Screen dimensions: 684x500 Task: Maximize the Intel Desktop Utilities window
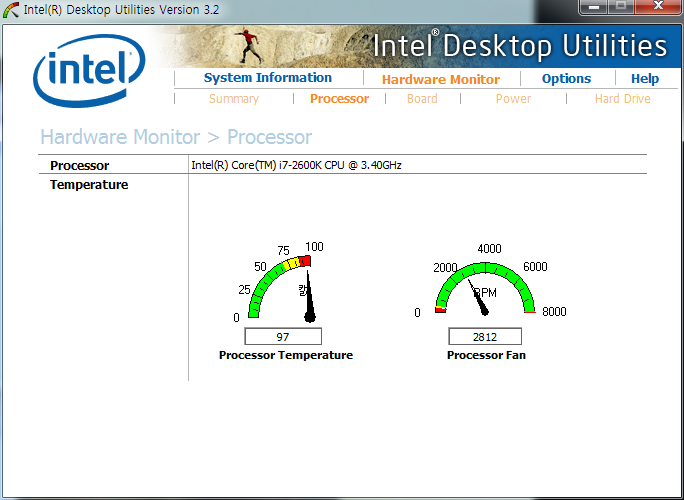[621, 7]
